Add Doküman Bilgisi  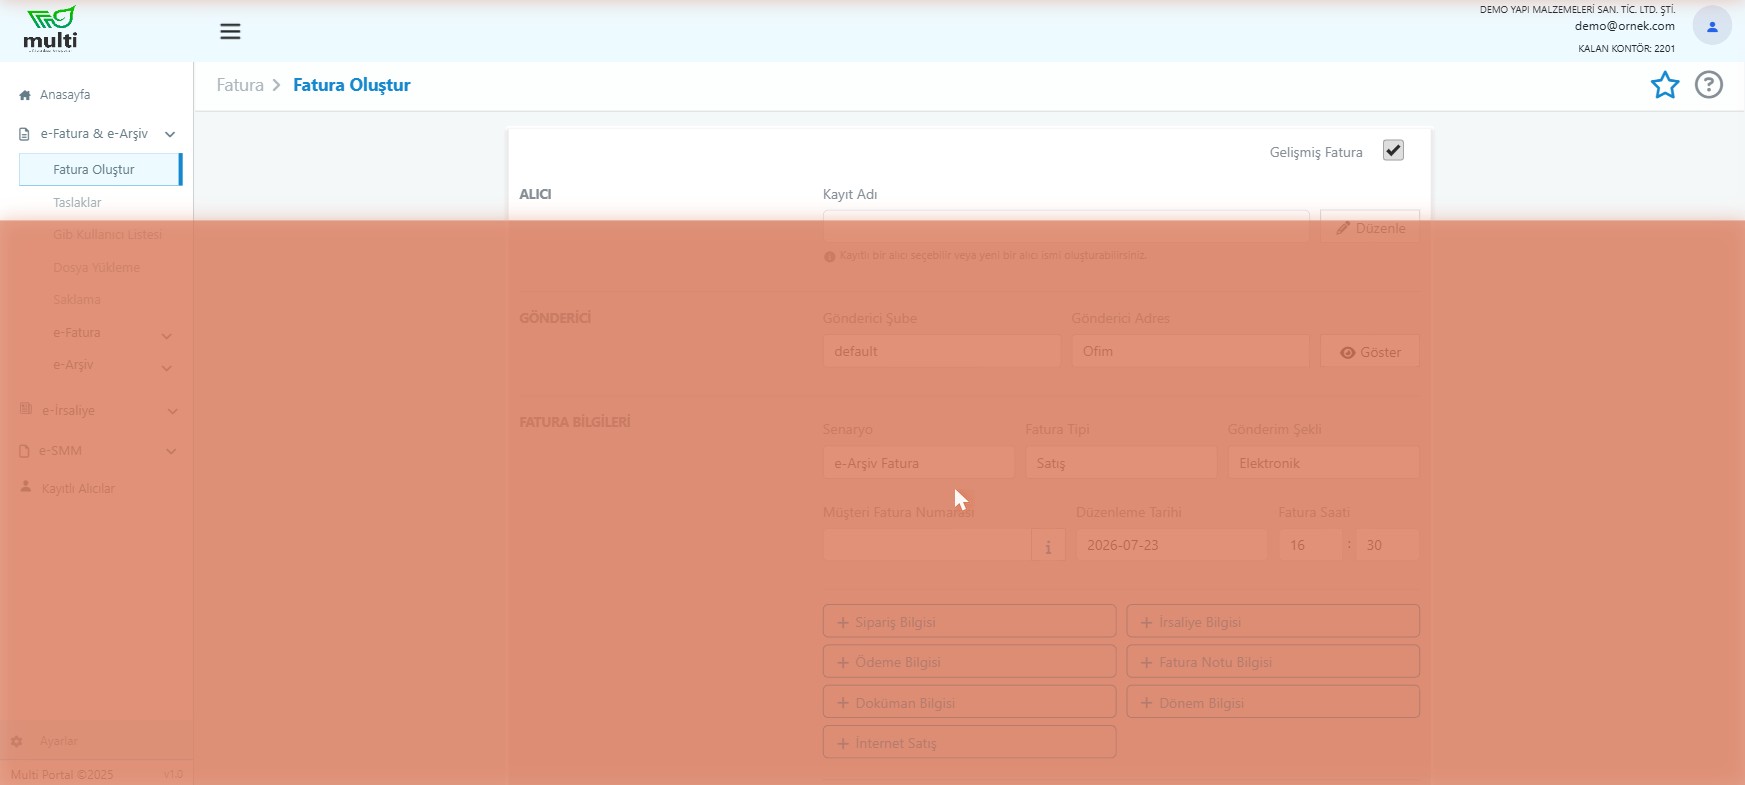[x=969, y=702]
